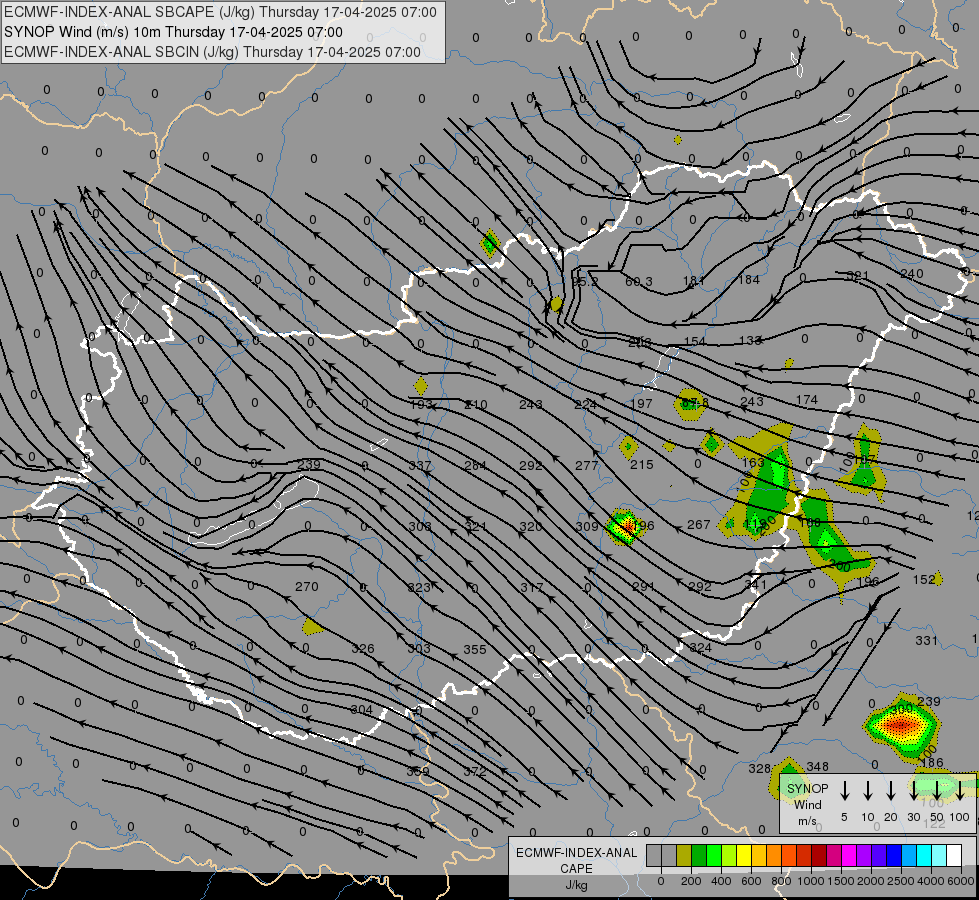
Task: Select the dark red swatch right of 1000 tick
Action: pos(819,856)
